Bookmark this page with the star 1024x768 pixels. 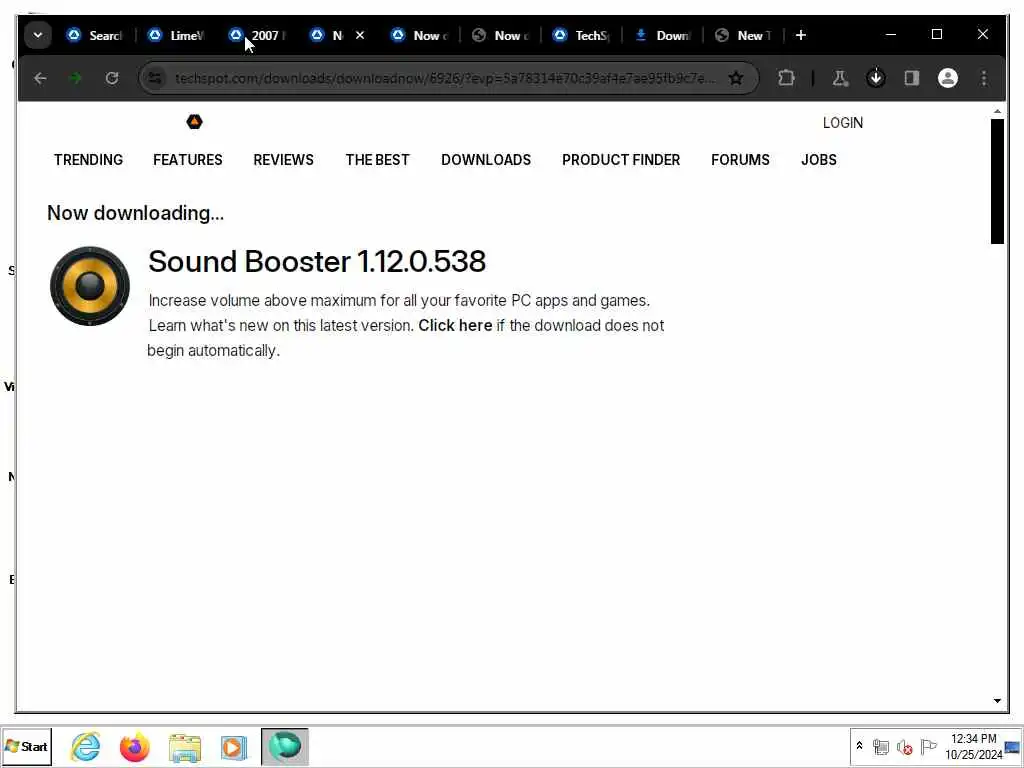[736, 78]
